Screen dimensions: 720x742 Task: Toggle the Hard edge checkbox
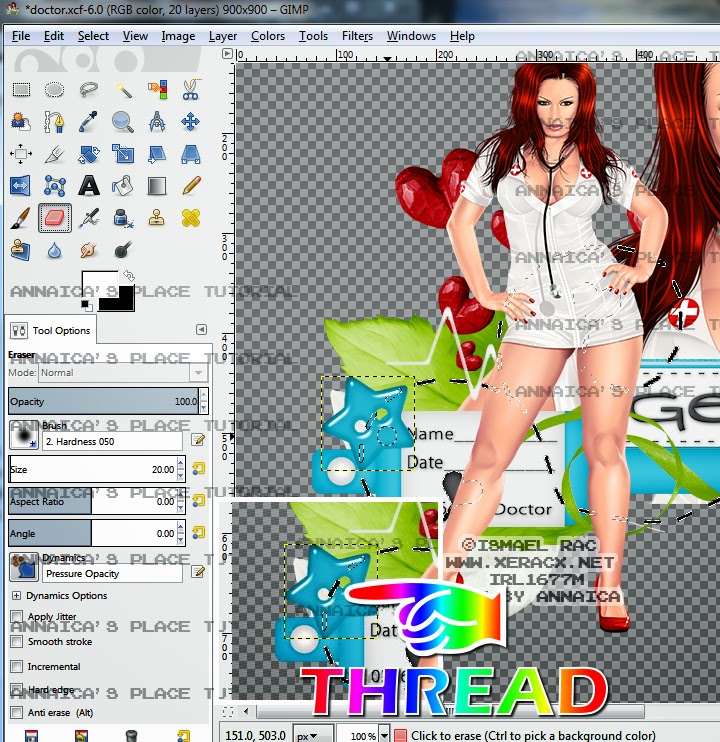[x=17, y=689]
